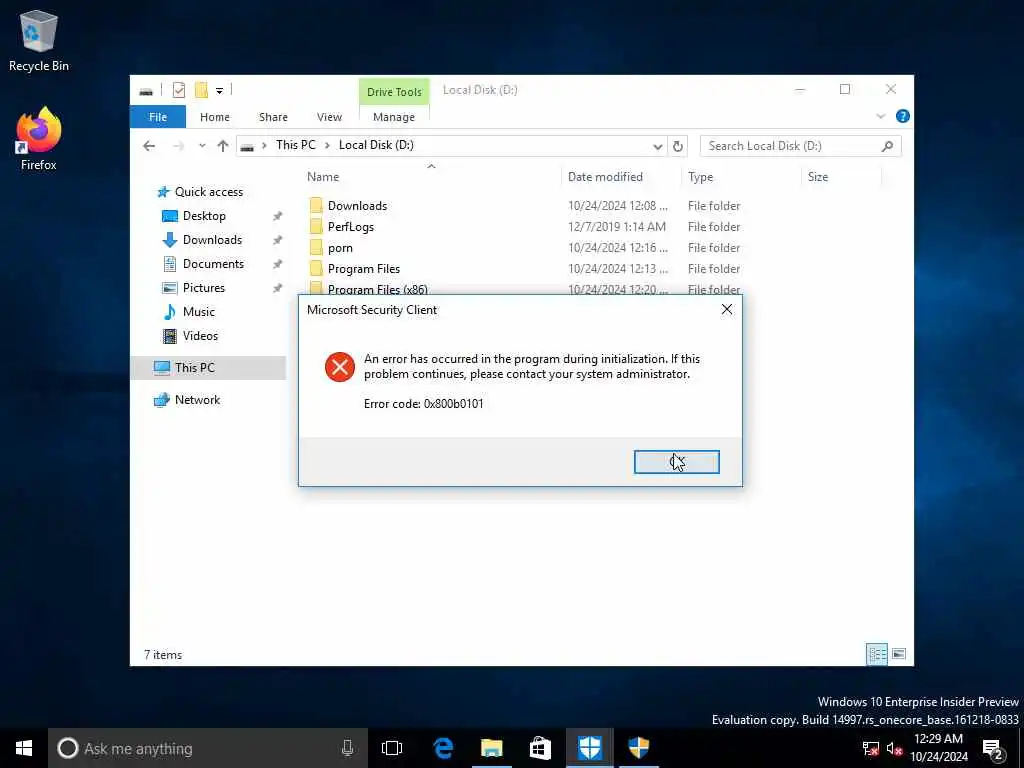Image resolution: width=1024 pixels, height=768 pixels.
Task: Open Task View from the taskbar
Action: point(392,748)
